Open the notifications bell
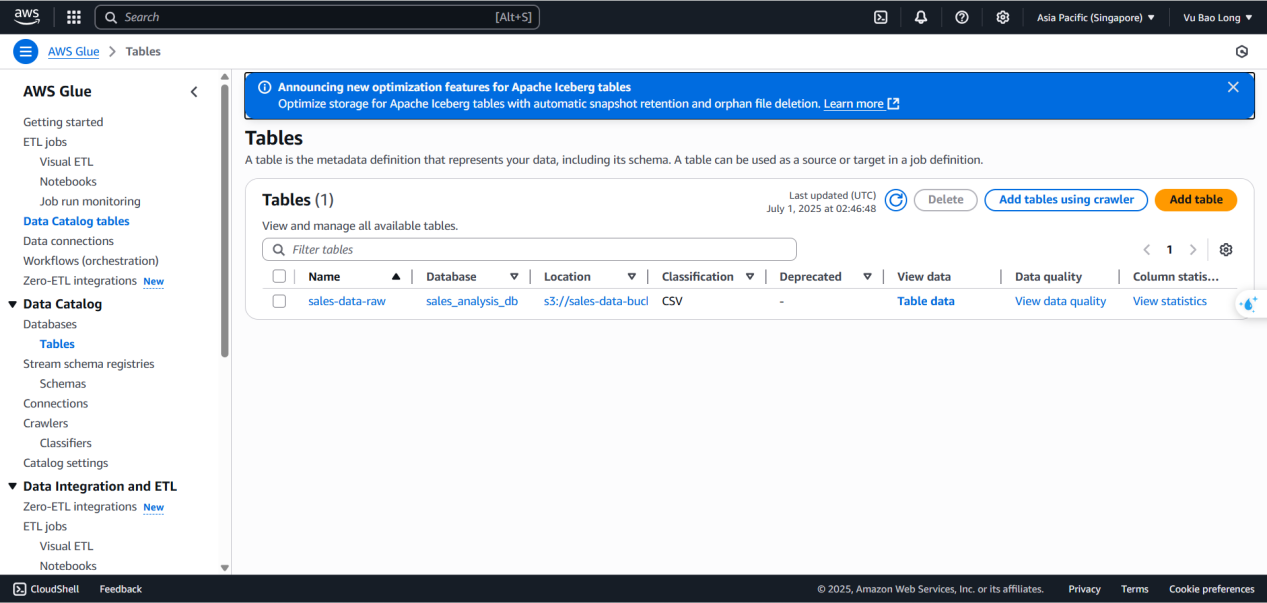Viewport: 1267px width, 603px height. 921,17
